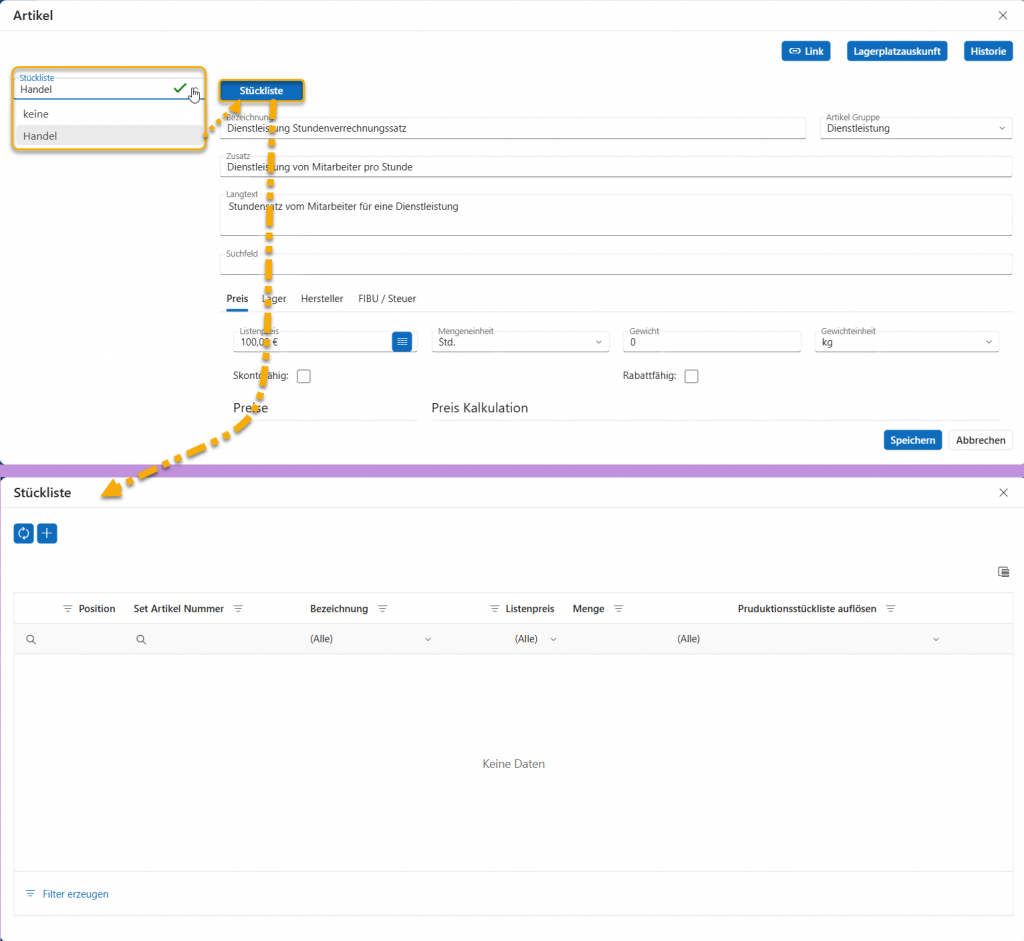Enable the Skontofähig checkbox

click(304, 376)
